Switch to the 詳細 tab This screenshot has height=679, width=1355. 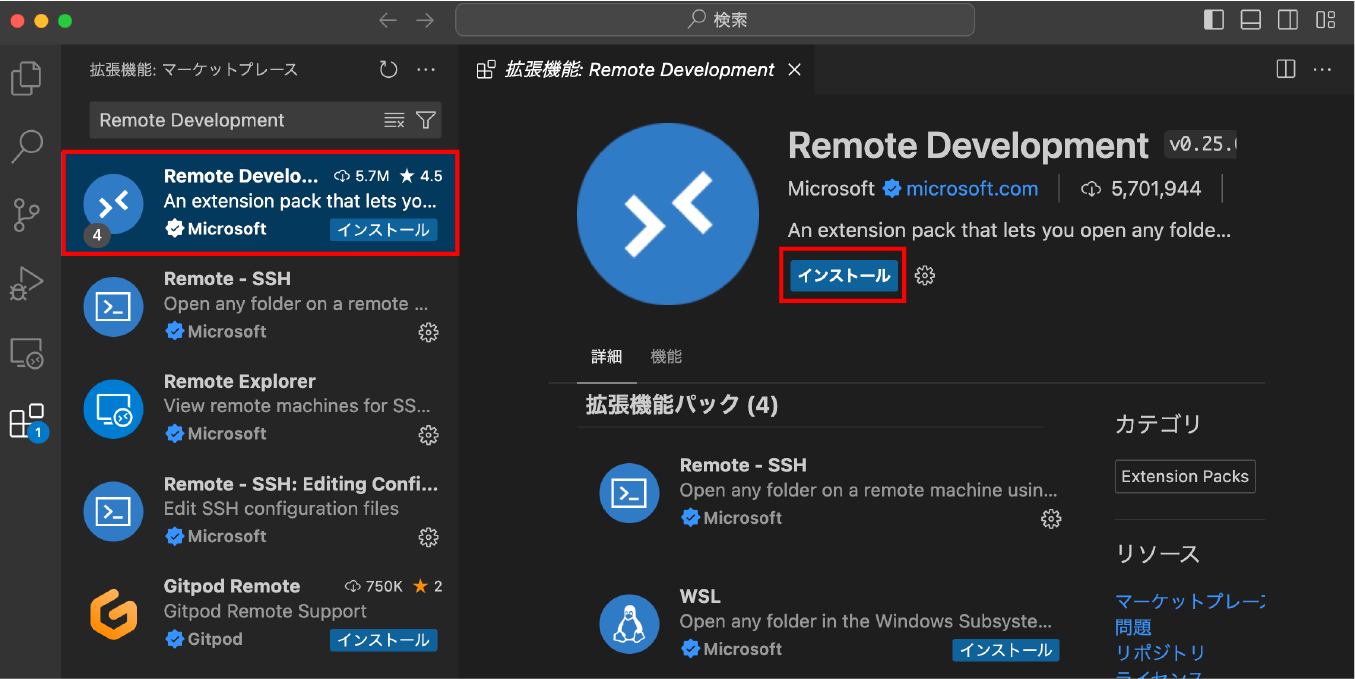606,357
